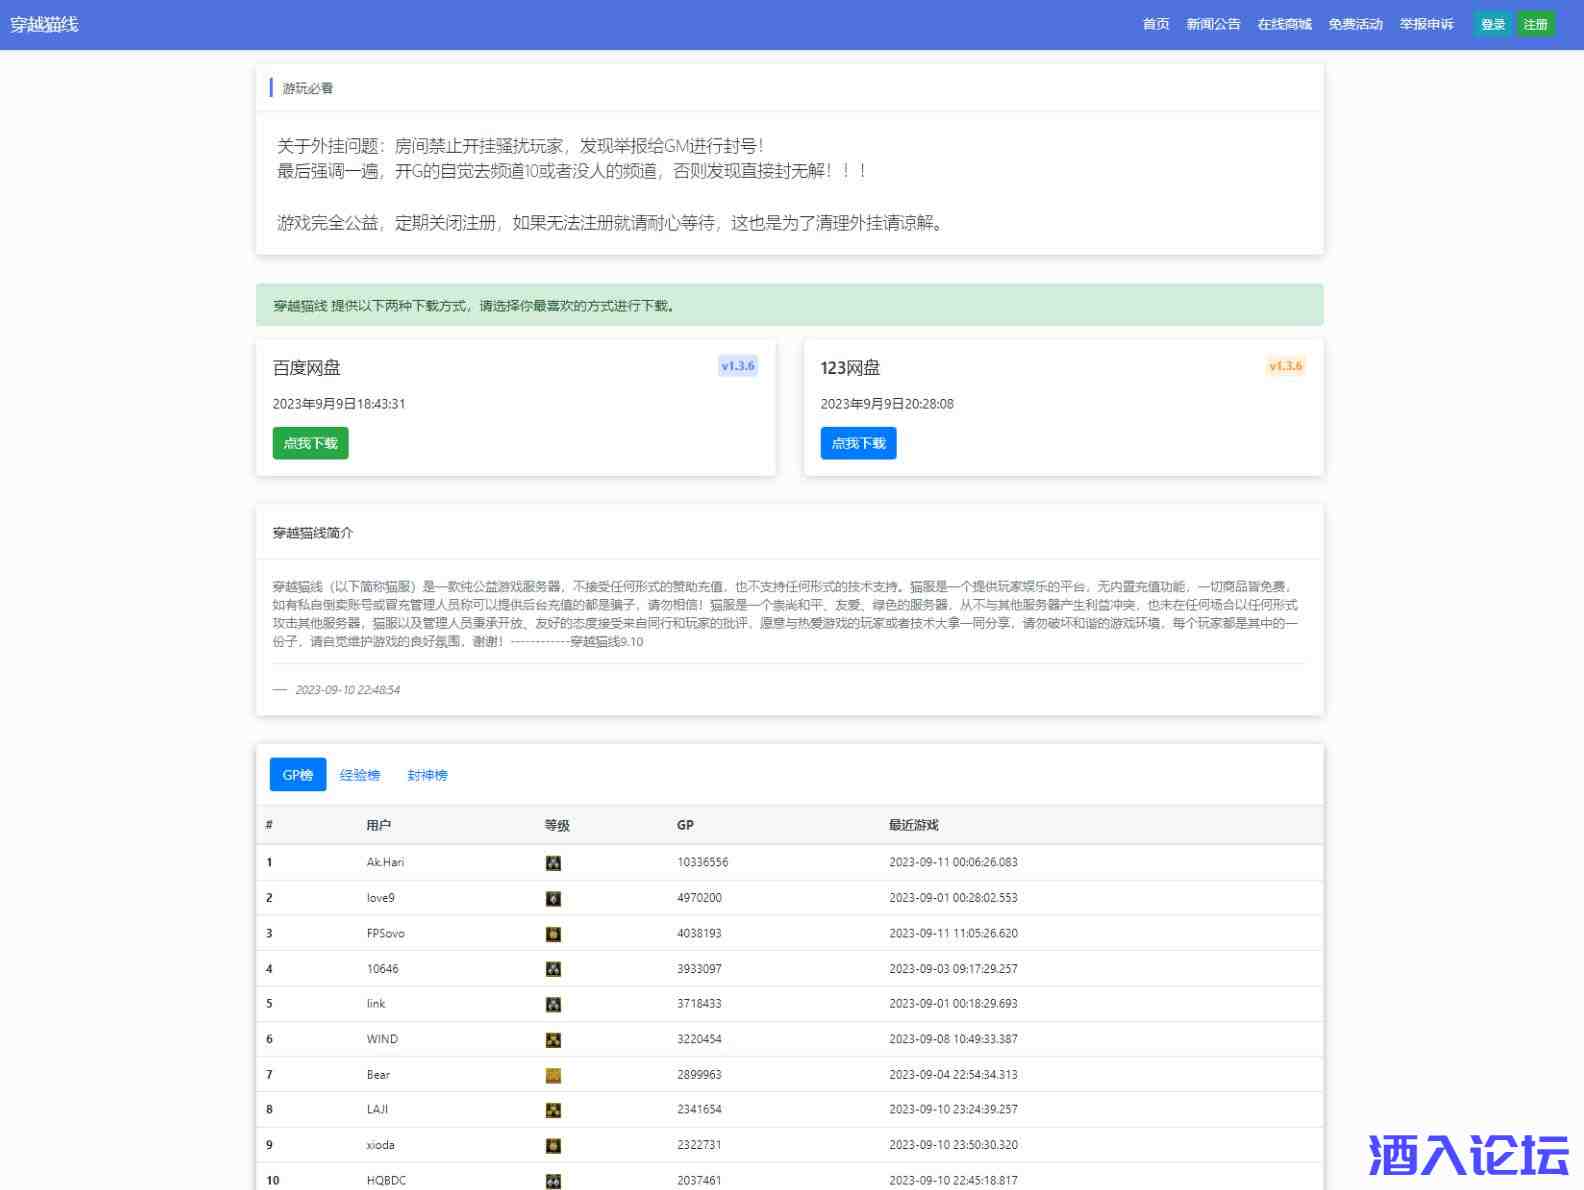This screenshot has height=1190, width=1584.
Task: Click the green 注册 button
Action: click(x=1535, y=24)
